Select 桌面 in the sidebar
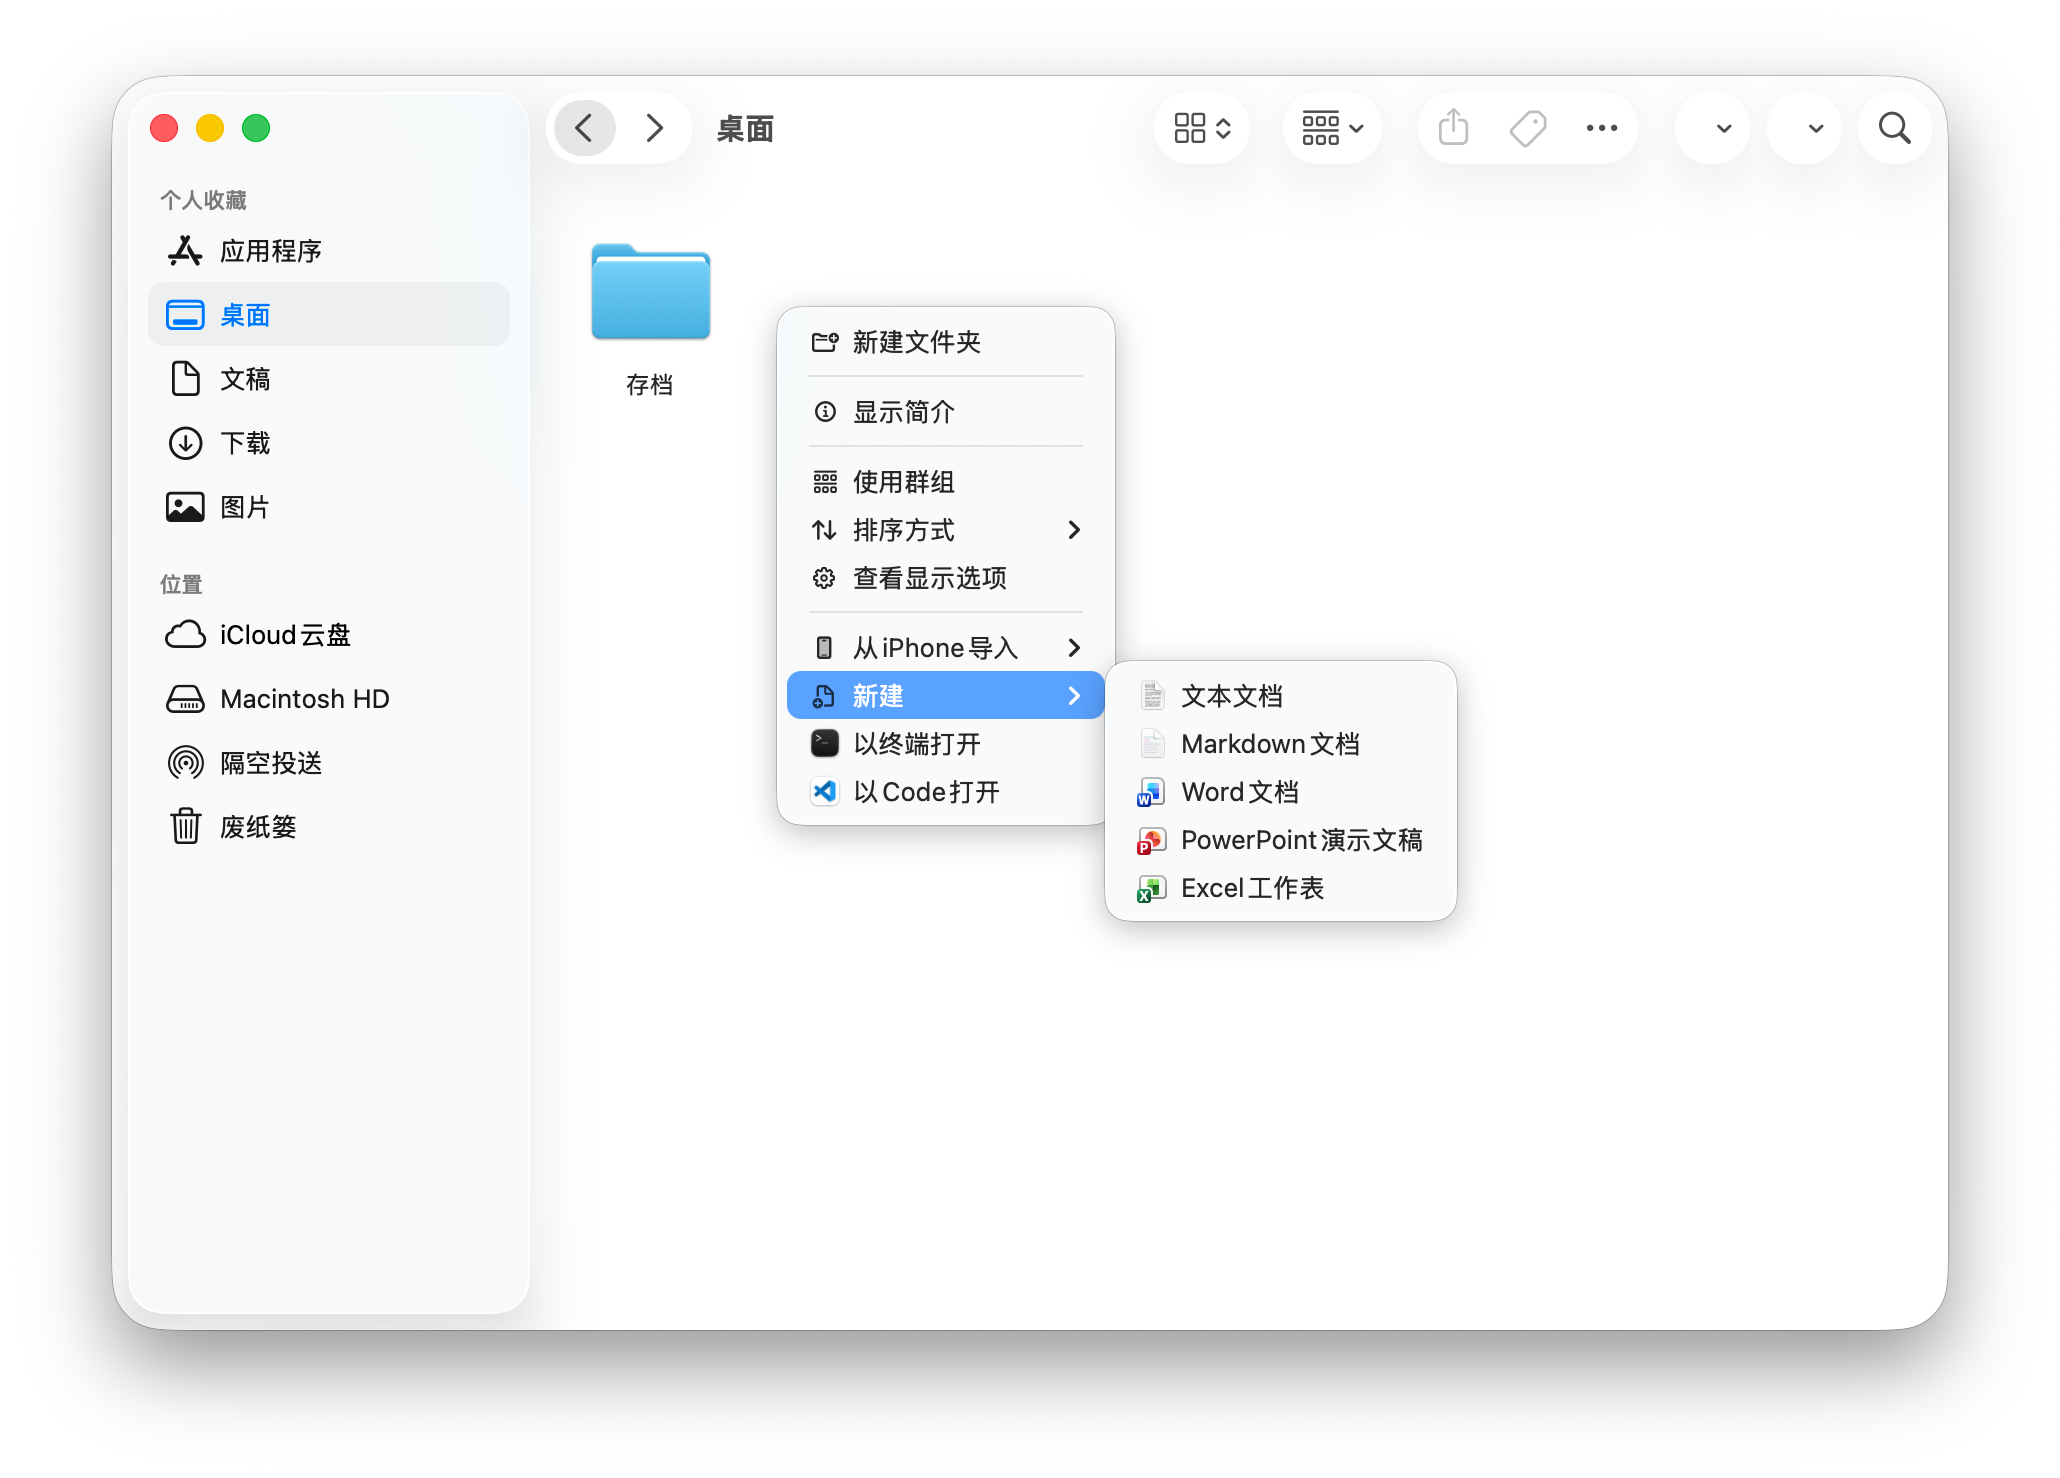The width and height of the screenshot is (2060, 1478). point(329,315)
